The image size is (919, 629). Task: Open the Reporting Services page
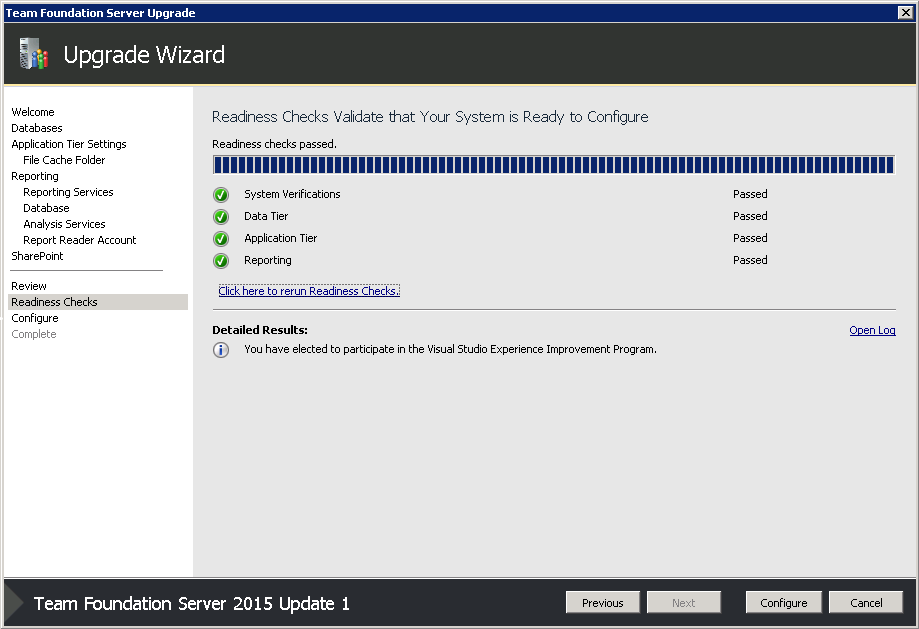tap(68, 192)
